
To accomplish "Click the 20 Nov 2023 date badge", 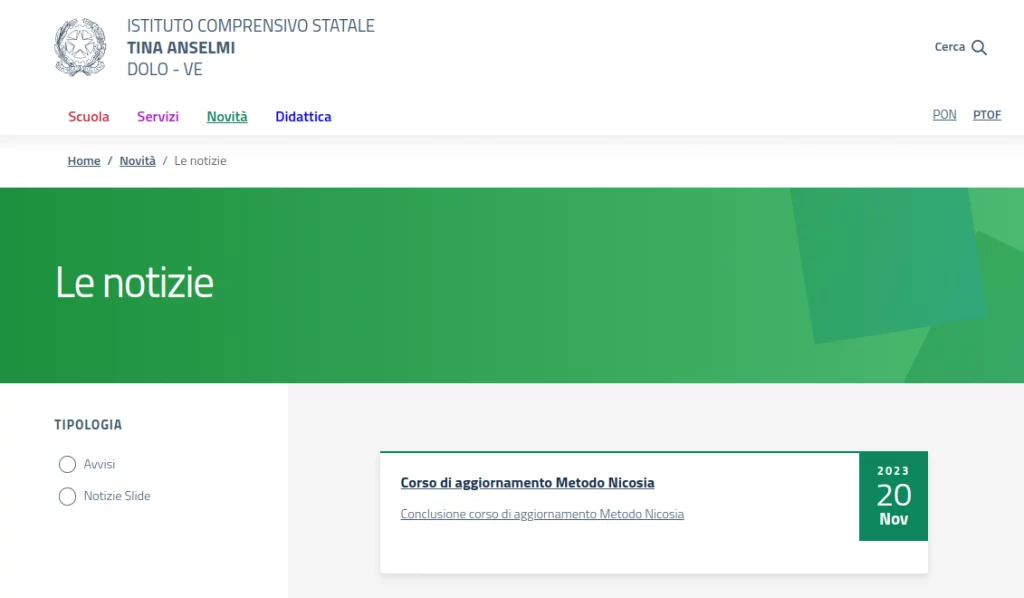I will [x=893, y=496].
